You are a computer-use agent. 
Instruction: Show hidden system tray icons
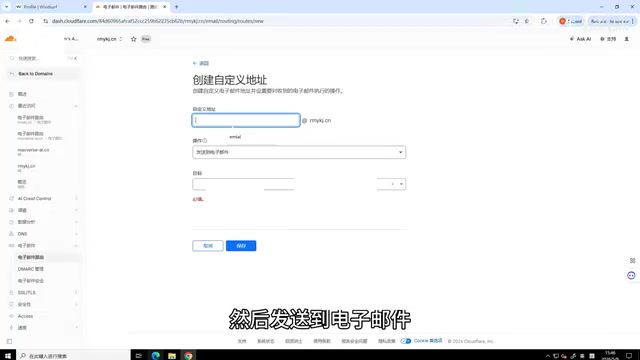pos(548,356)
